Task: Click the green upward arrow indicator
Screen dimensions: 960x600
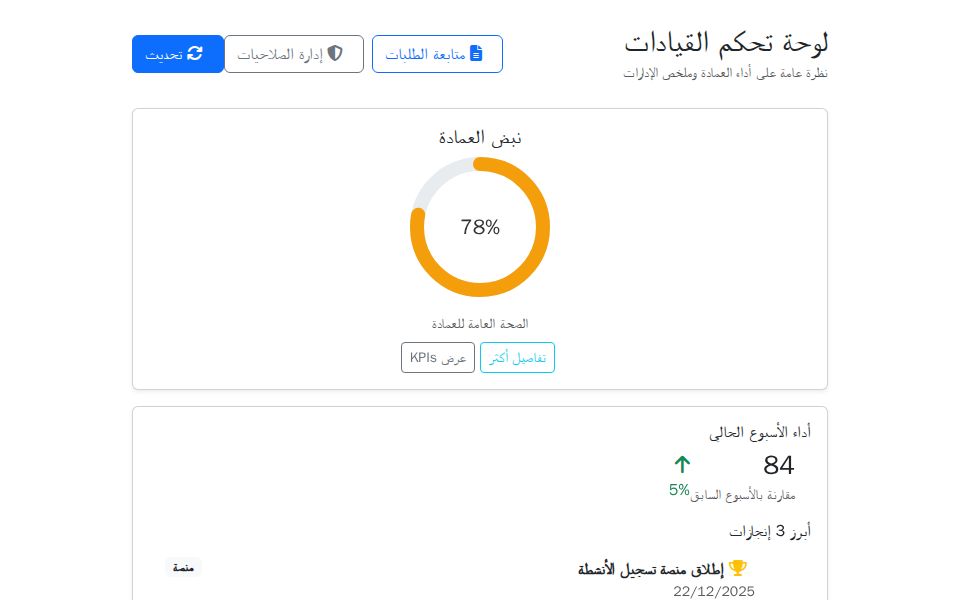Action: [683, 464]
